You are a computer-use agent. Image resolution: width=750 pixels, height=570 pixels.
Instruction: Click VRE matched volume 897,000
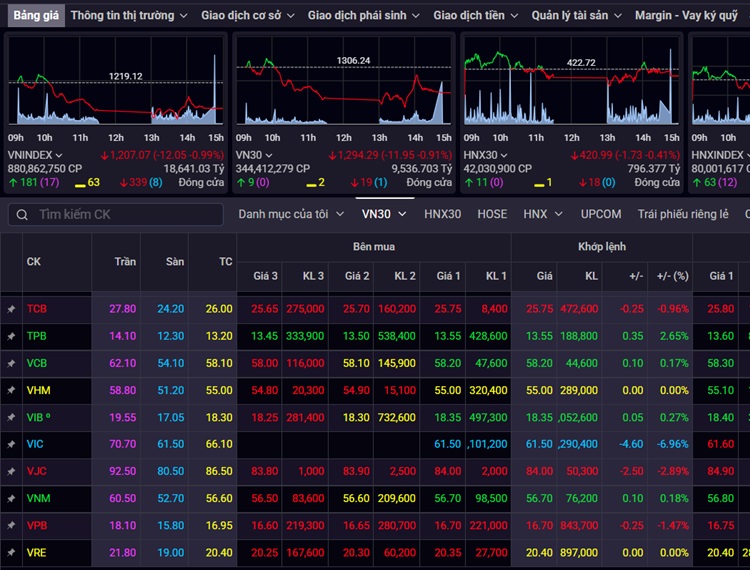tap(579, 553)
